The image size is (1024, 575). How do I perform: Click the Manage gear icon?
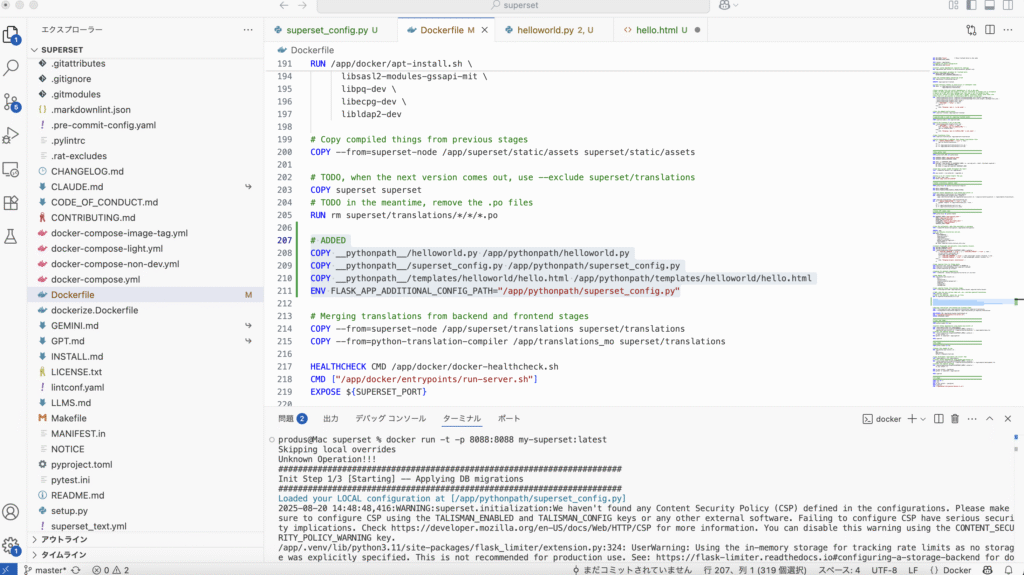[12, 546]
